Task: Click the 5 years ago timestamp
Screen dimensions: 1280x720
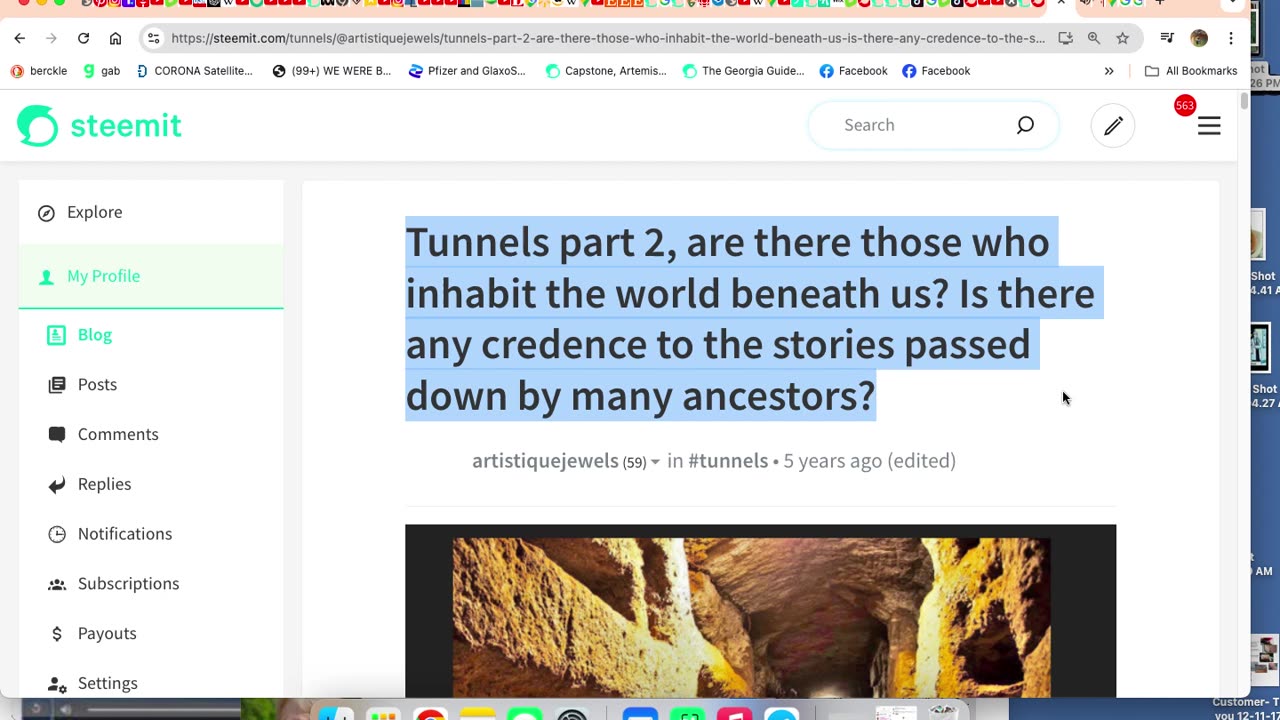Action: [x=833, y=460]
